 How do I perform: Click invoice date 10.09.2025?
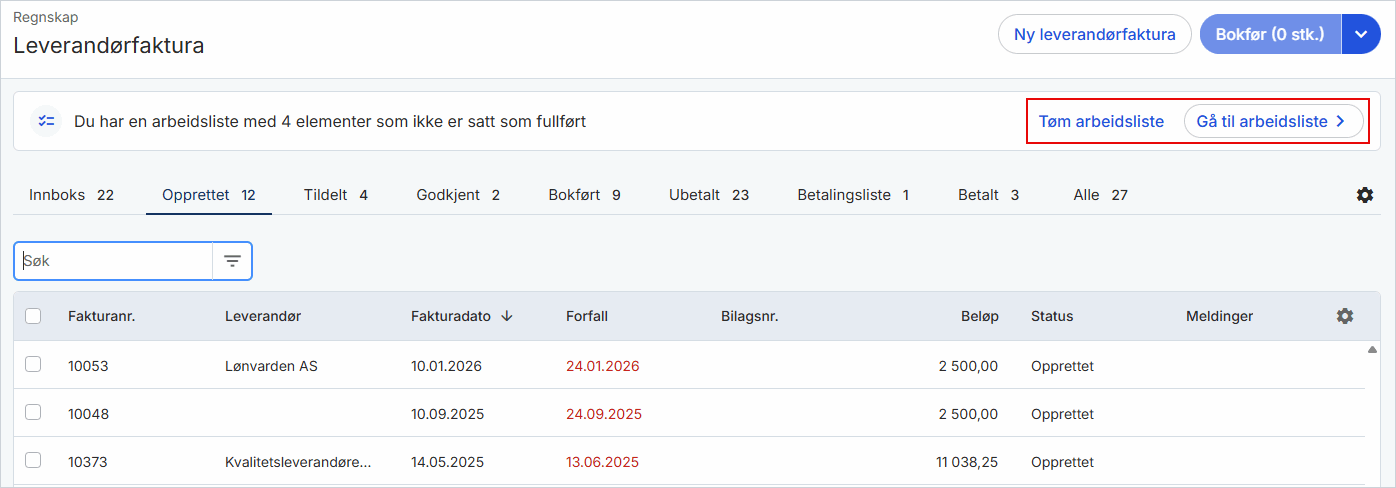pyautogui.click(x=448, y=414)
